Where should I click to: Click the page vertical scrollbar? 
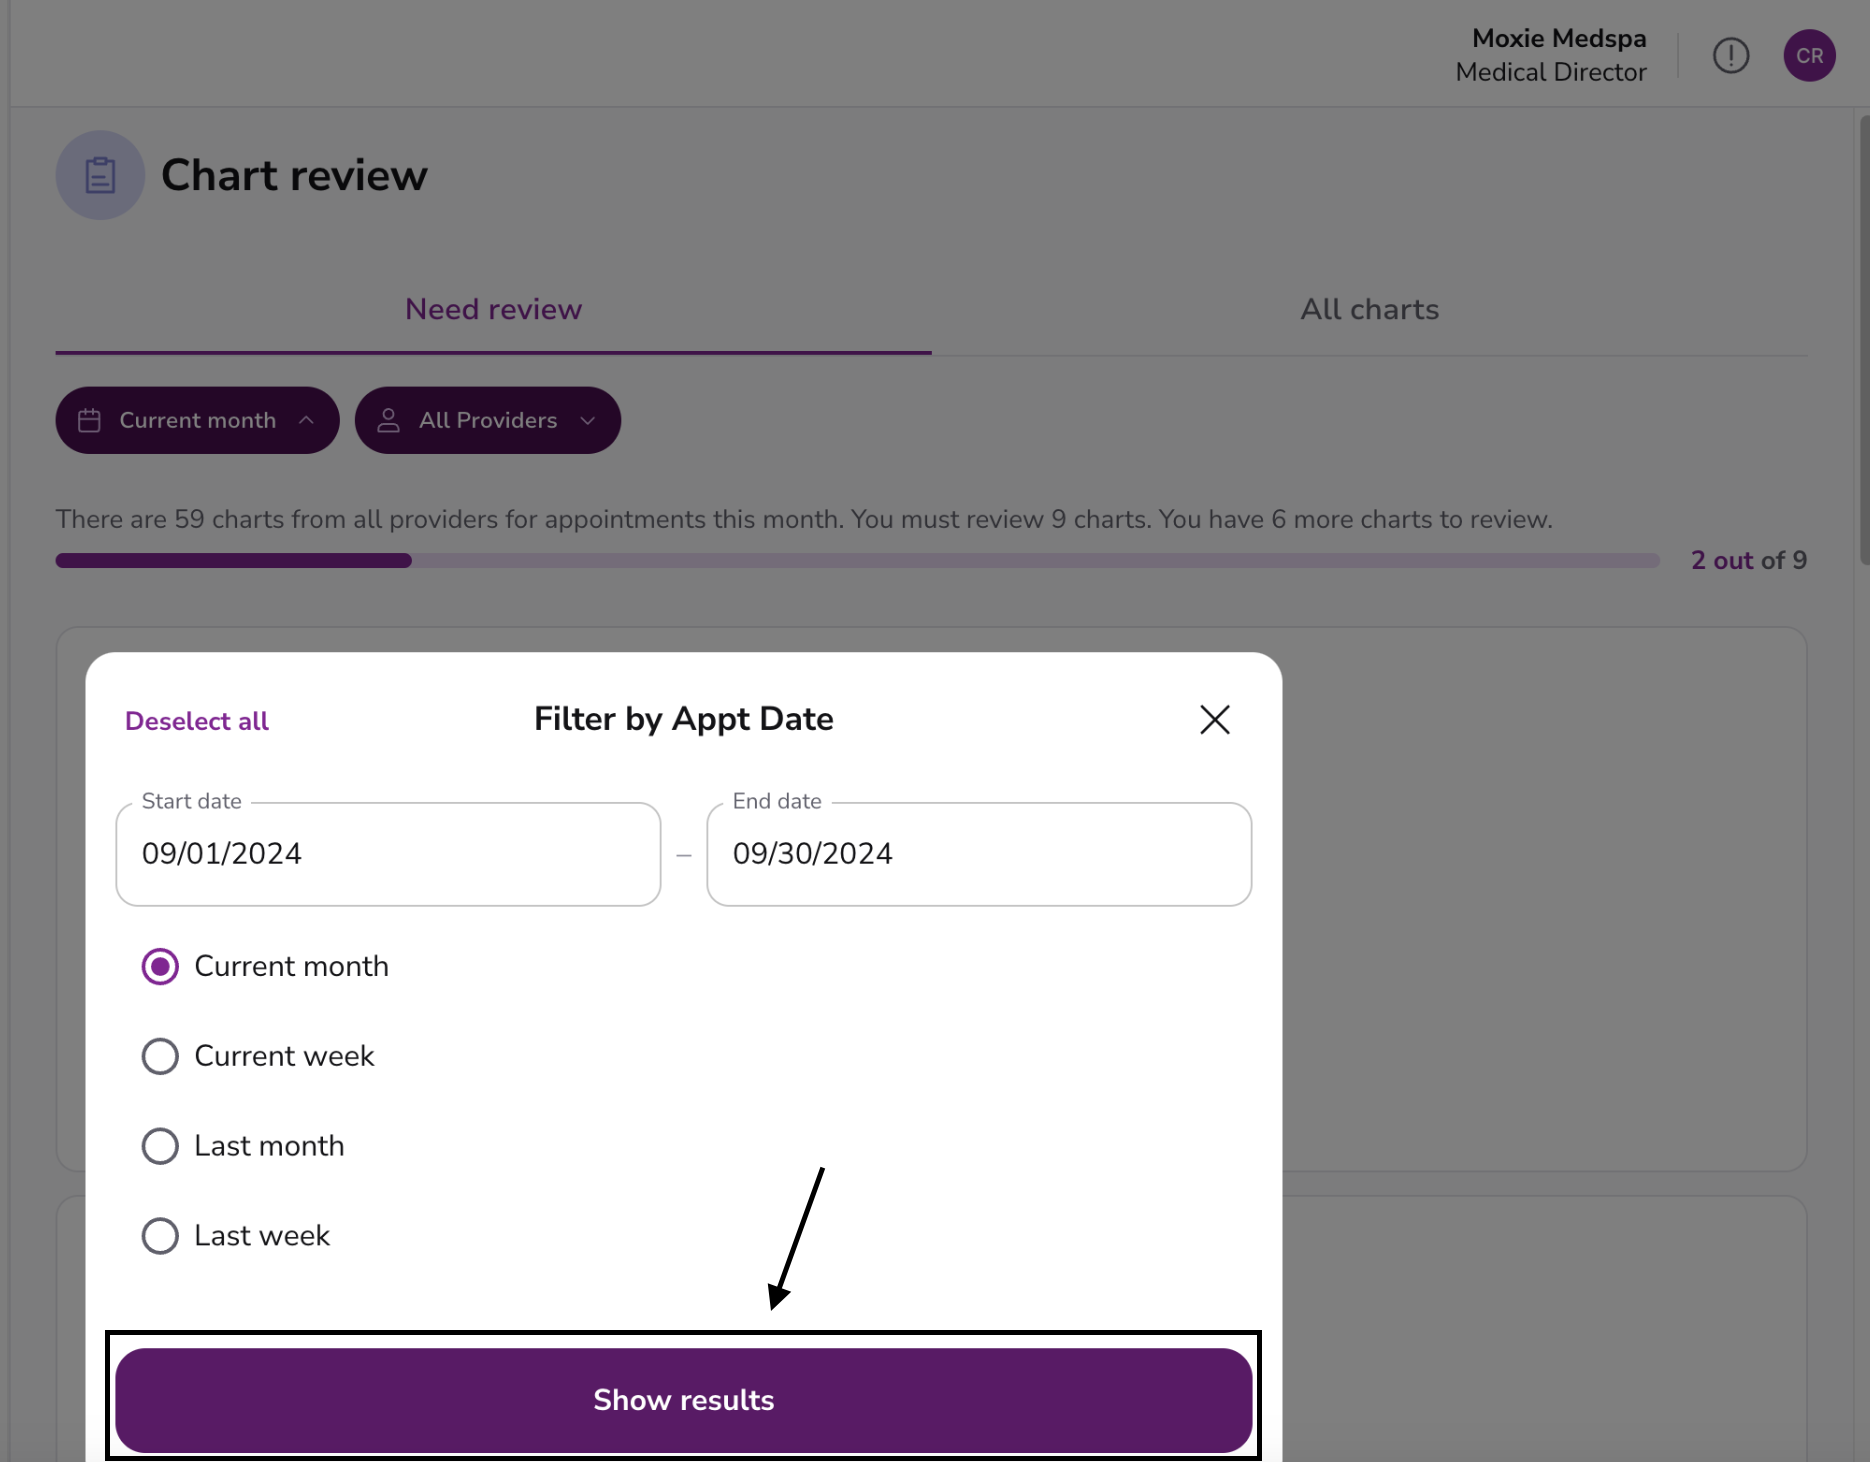coord(1864,340)
